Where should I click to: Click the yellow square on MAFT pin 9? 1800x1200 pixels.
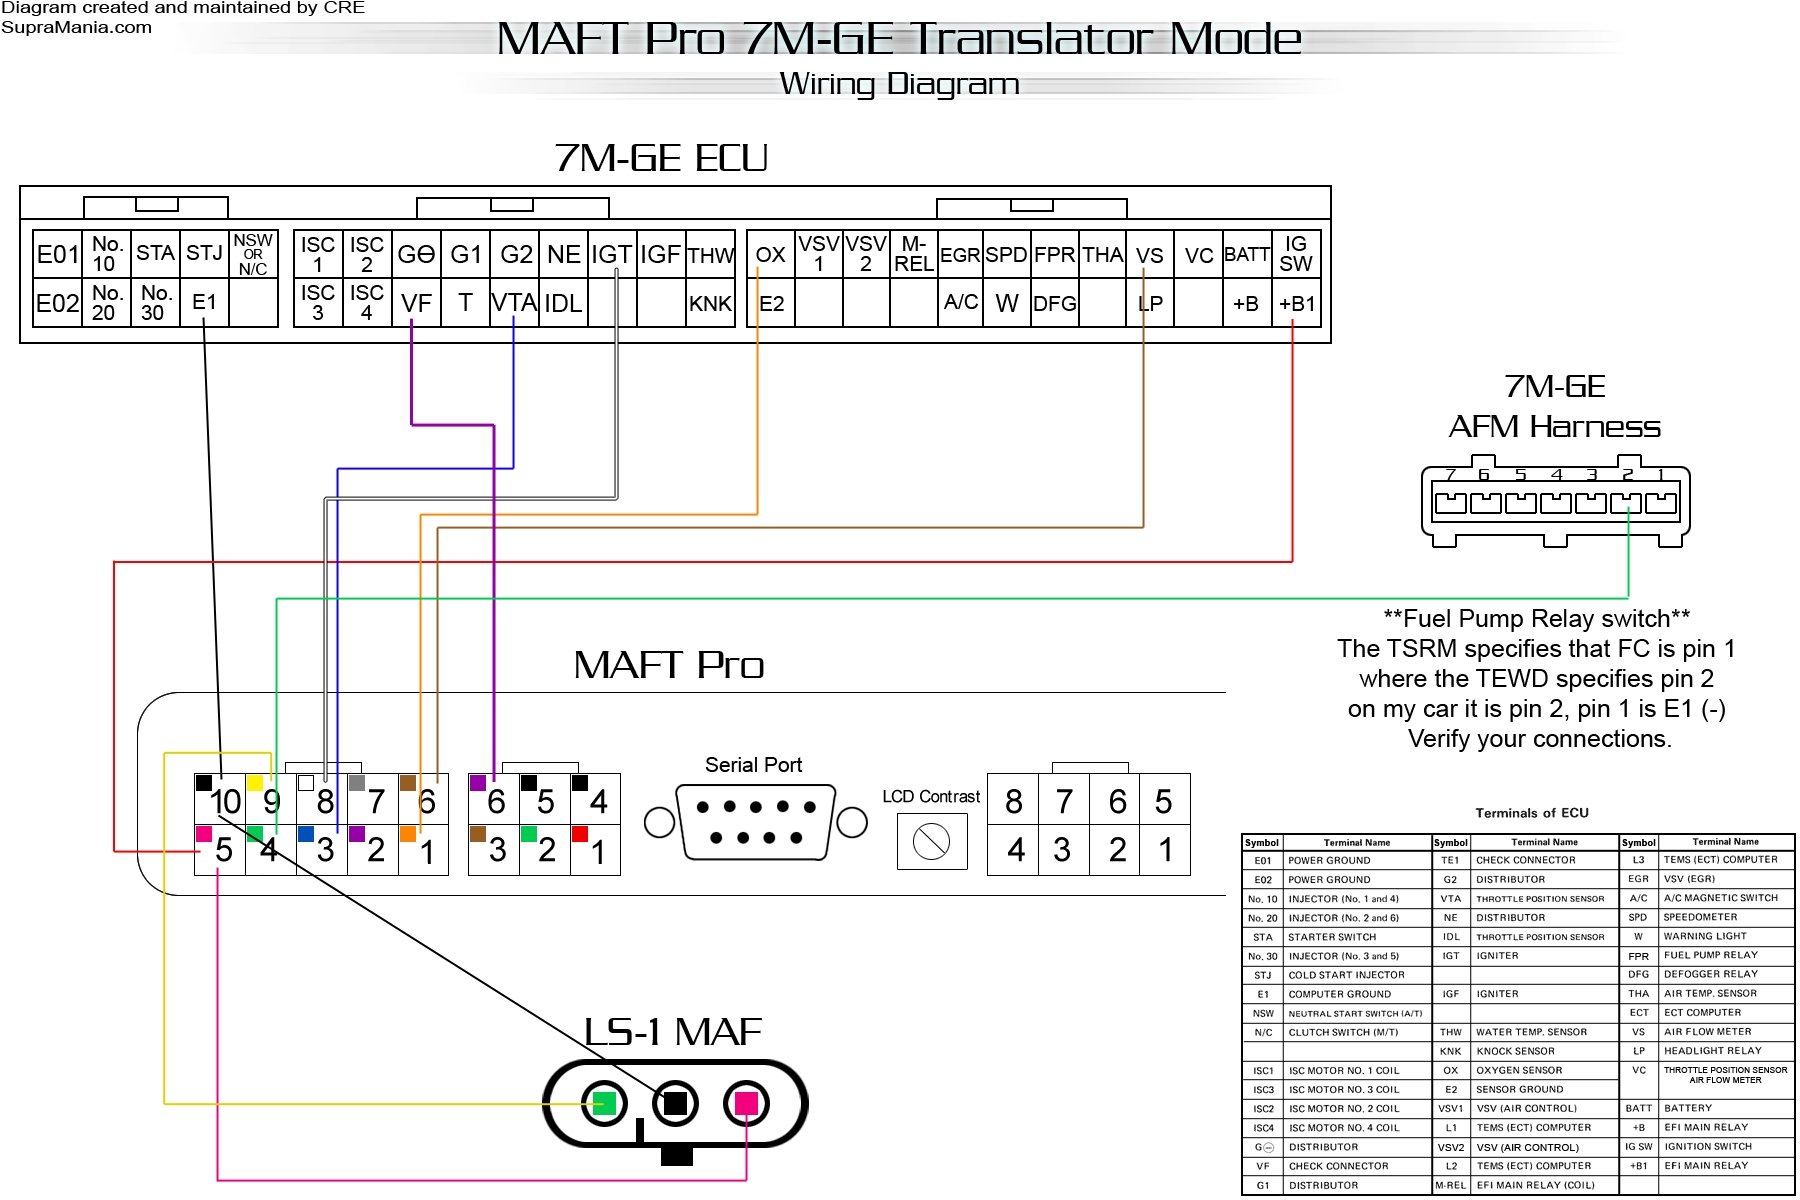click(x=255, y=783)
